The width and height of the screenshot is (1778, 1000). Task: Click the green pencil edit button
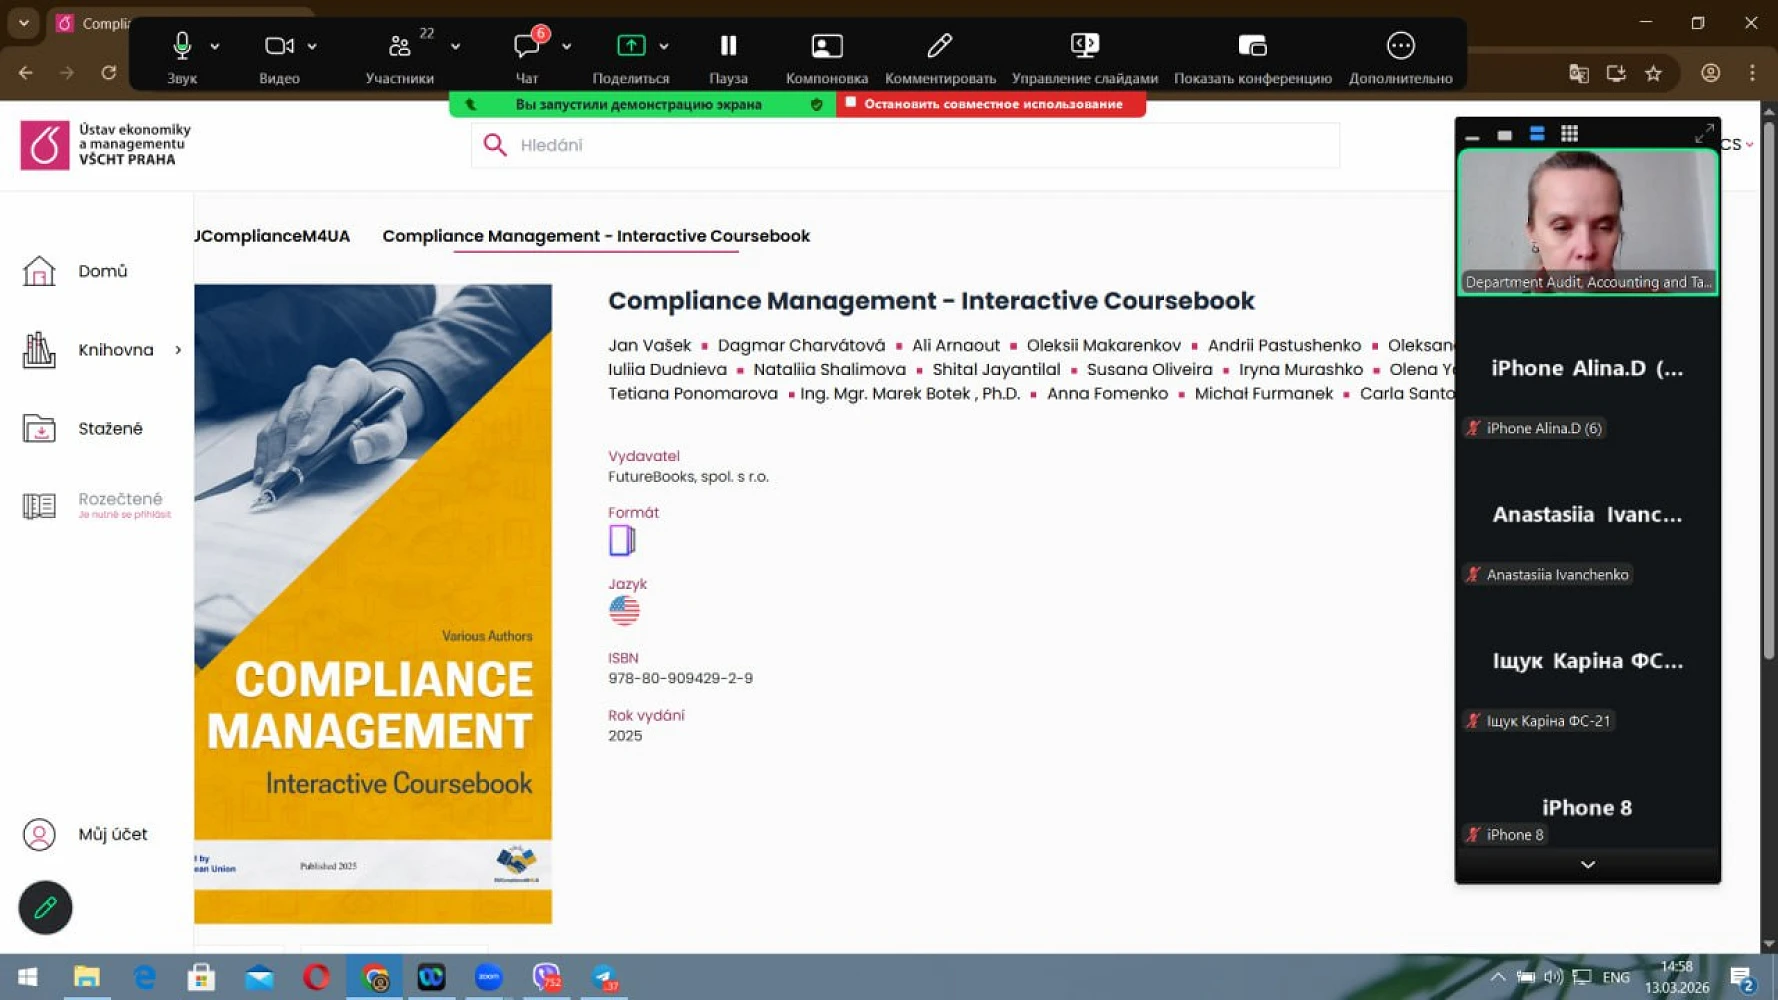coord(45,907)
